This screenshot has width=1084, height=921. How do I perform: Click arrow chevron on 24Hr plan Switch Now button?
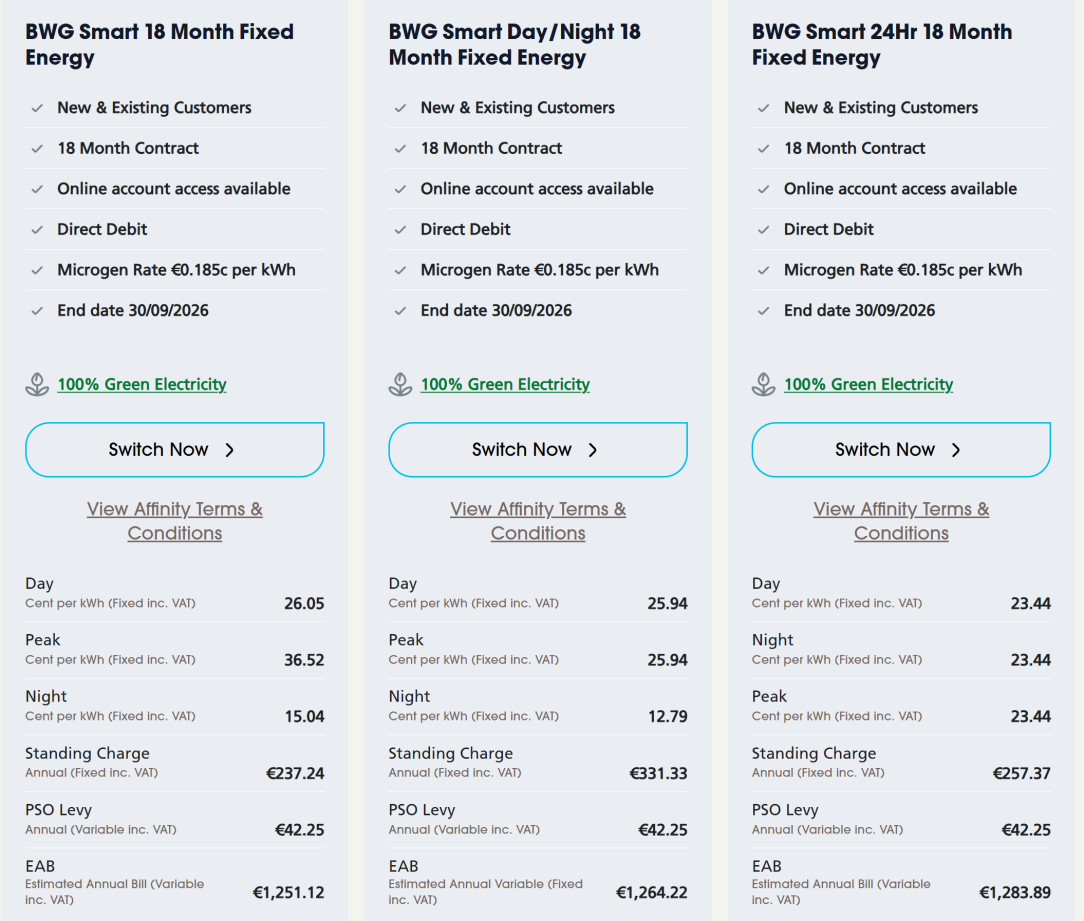click(x=955, y=450)
